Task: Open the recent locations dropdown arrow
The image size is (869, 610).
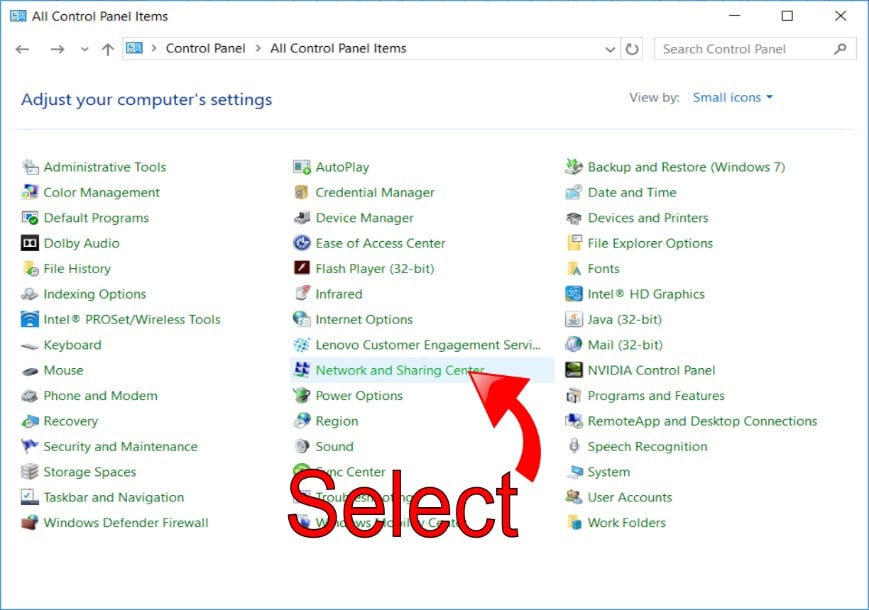Action: (x=84, y=49)
